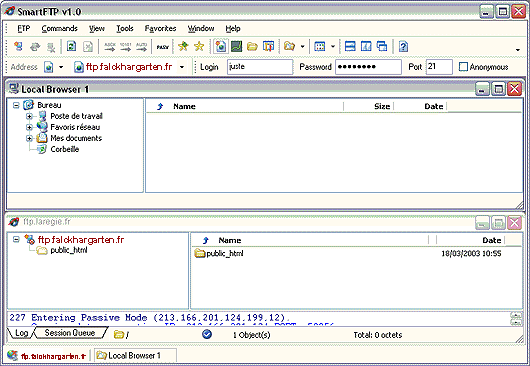Click the Disconnect toolbar icon
The width and height of the screenshot is (530, 366).
click(x=51, y=47)
